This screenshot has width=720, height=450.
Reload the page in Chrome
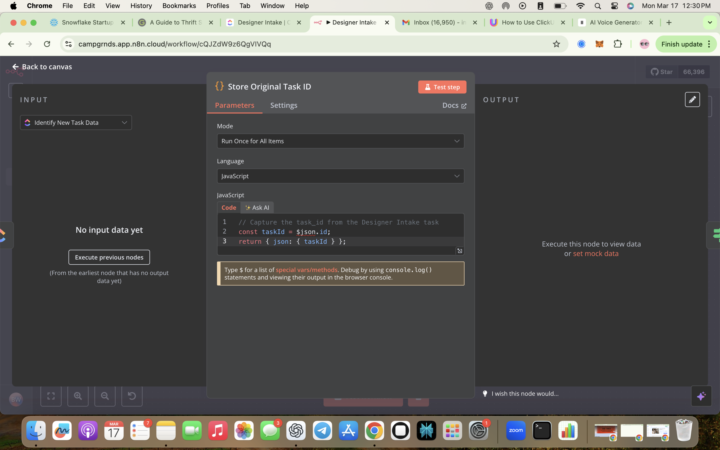click(x=47, y=44)
